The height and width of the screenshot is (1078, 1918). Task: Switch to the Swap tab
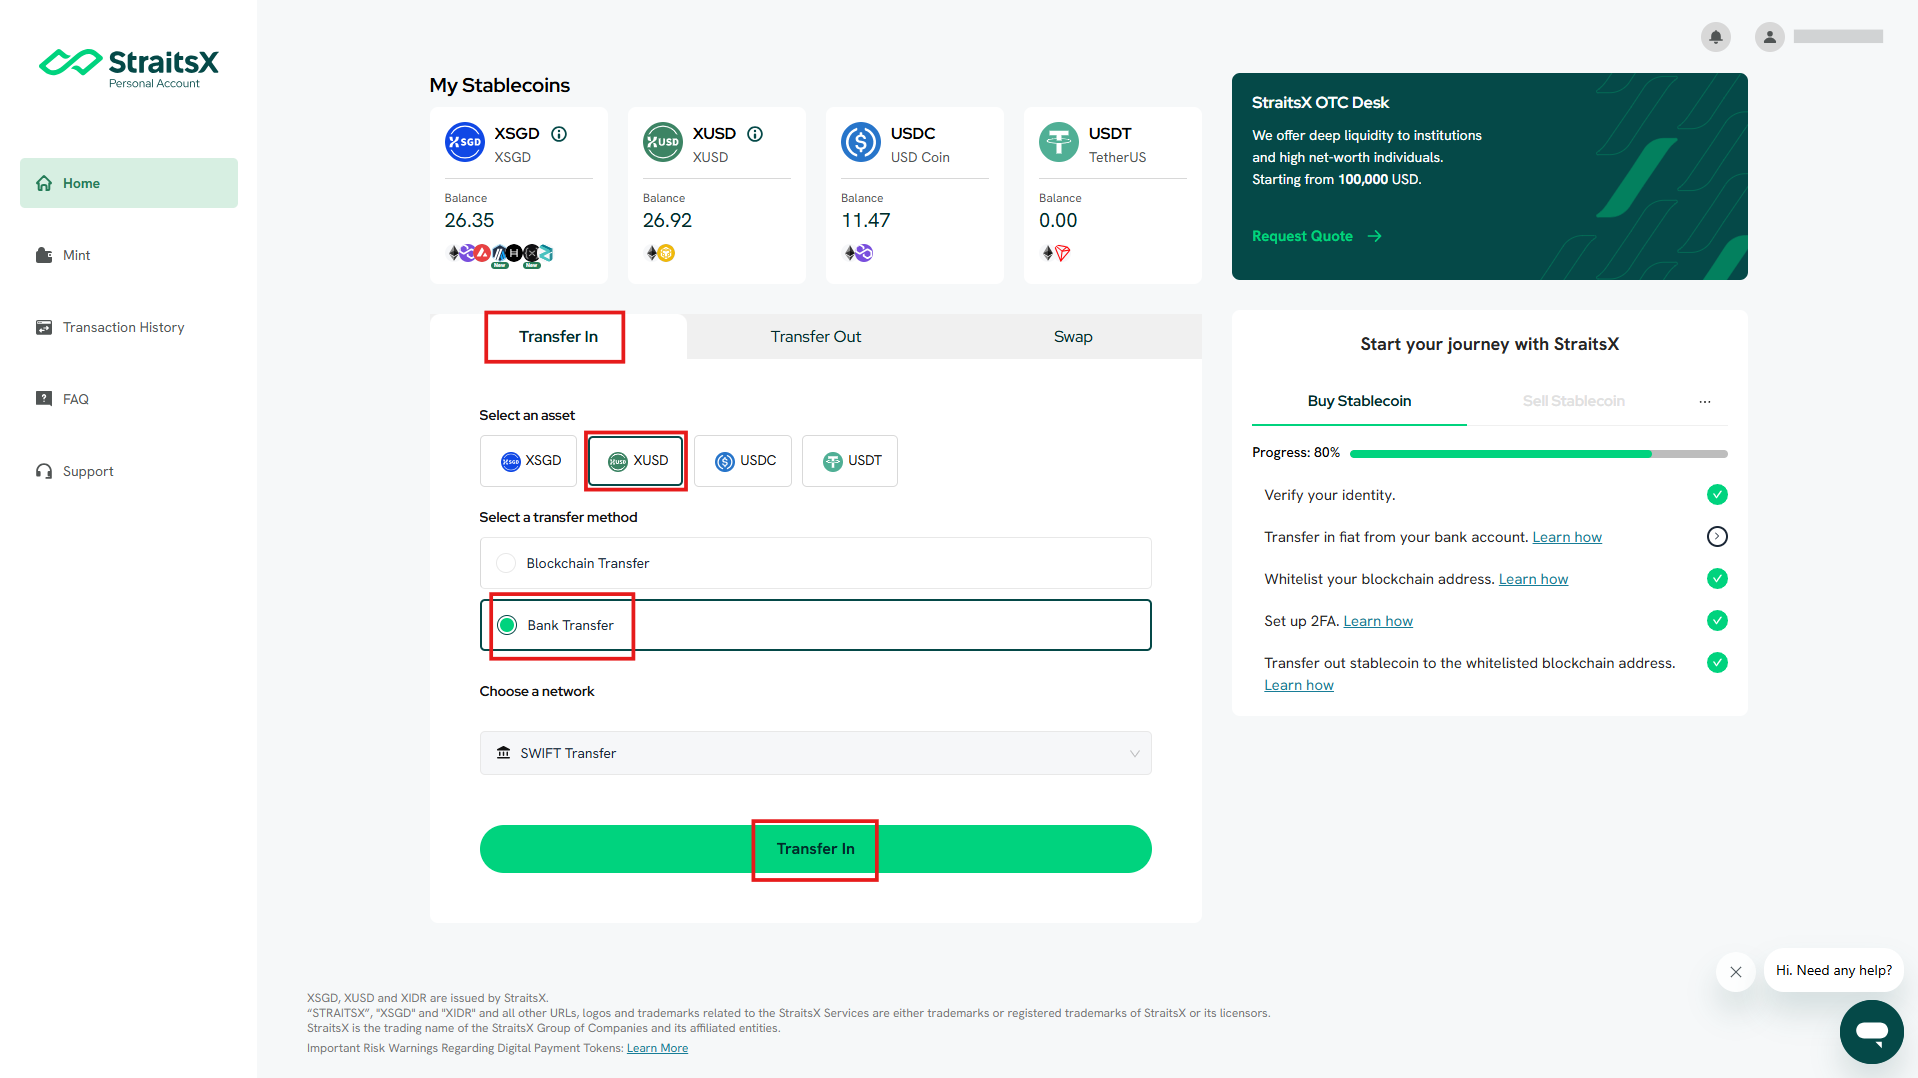[x=1073, y=337]
